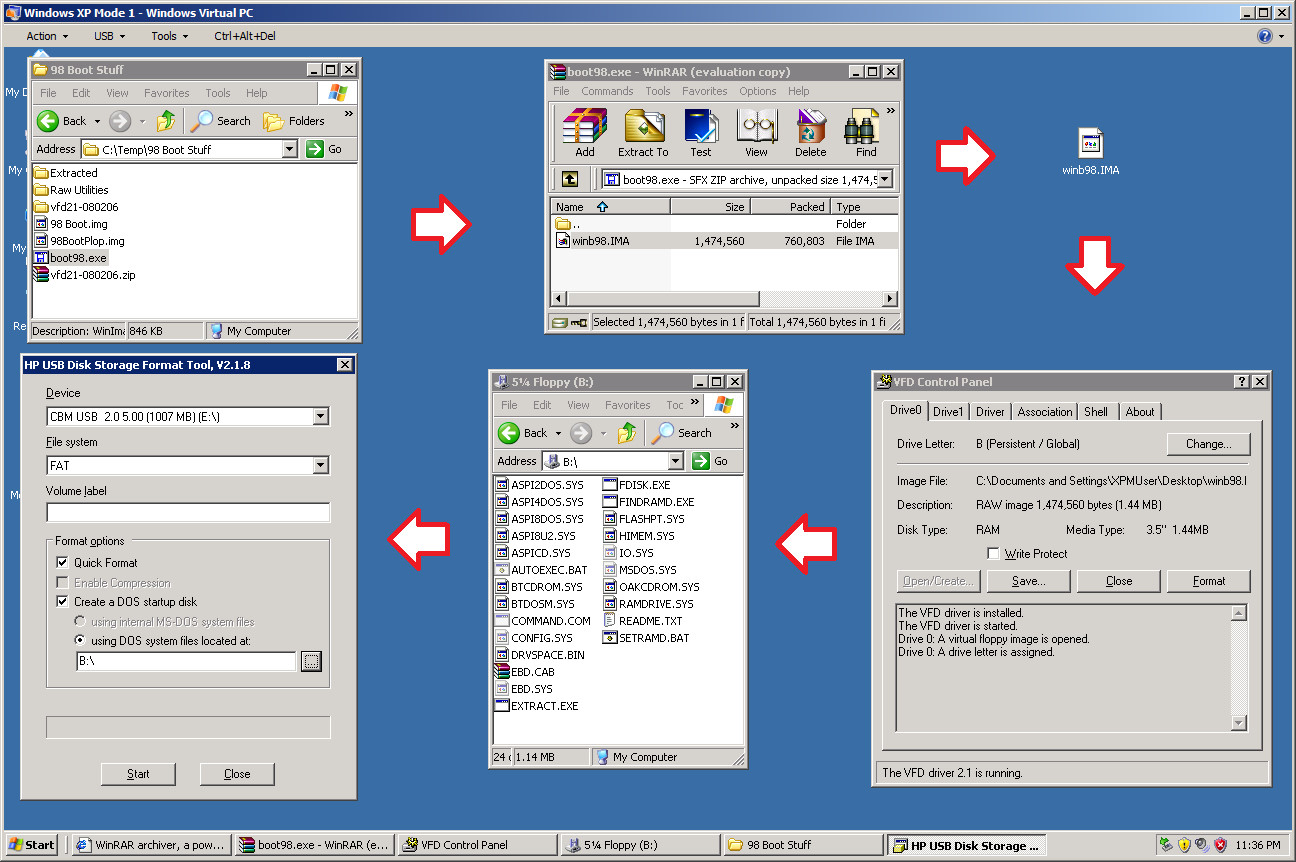This screenshot has width=1296, height=862.
Task: Enable the Write Protect checkbox
Action: click(993, 554)
